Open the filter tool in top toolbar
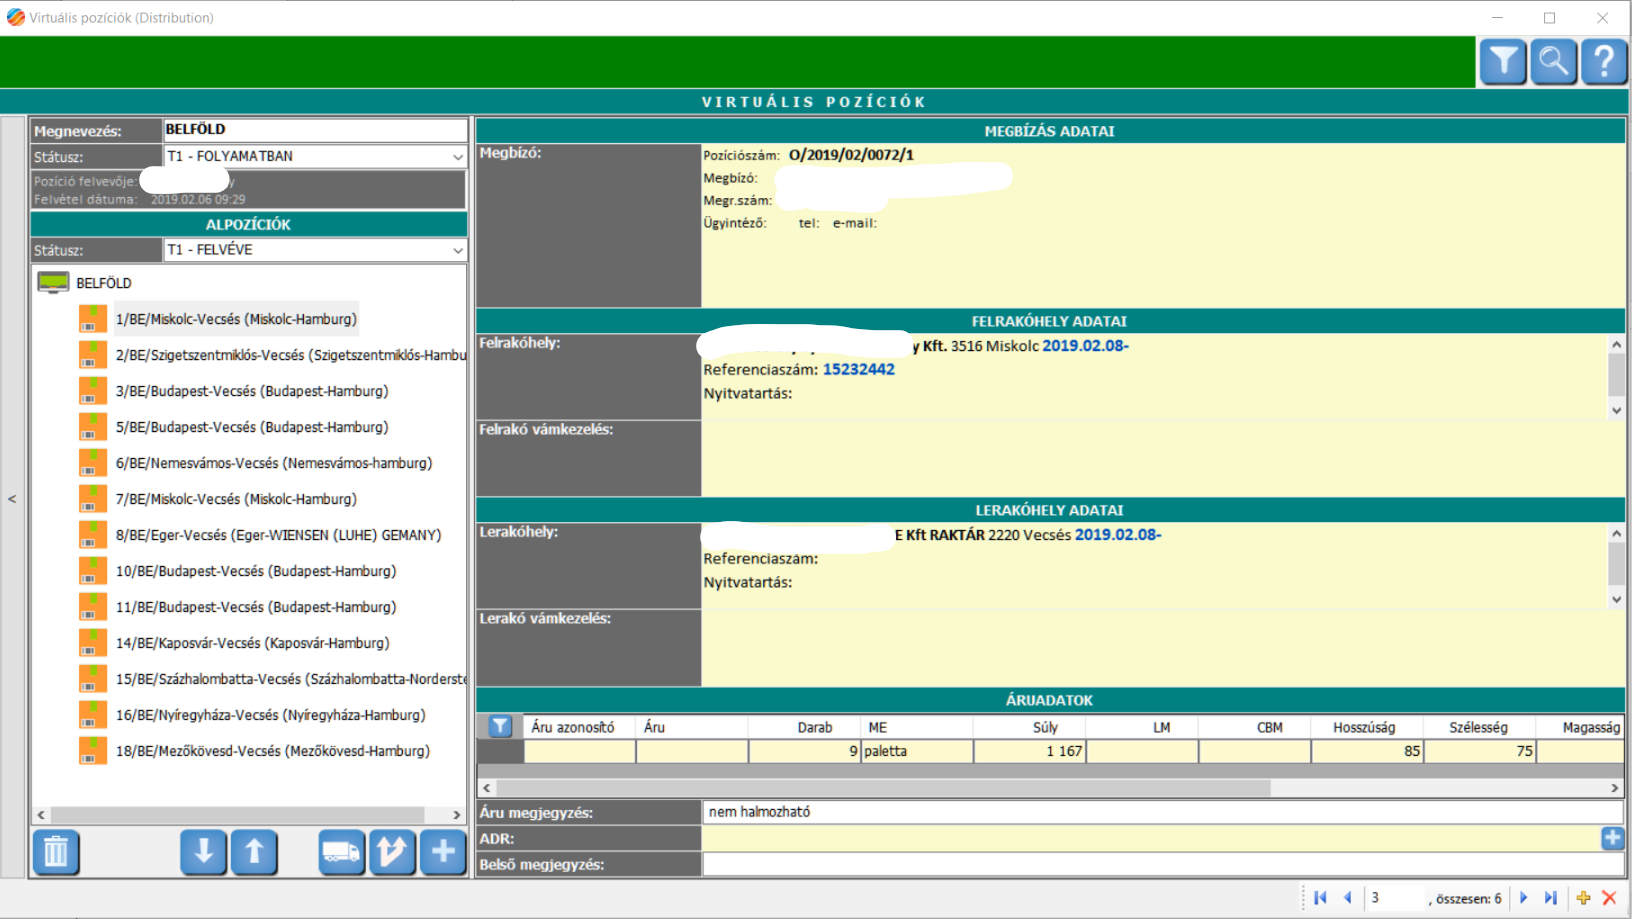 click(x=1503, y=62)
